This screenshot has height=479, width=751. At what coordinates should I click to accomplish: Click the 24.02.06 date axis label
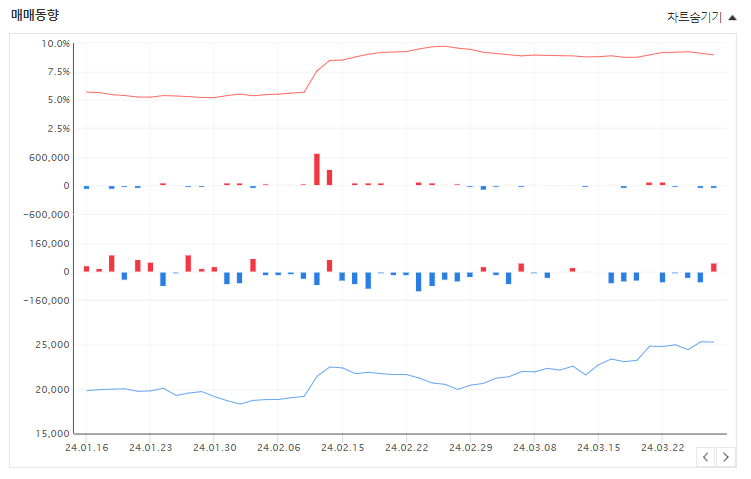click(279, 447)
